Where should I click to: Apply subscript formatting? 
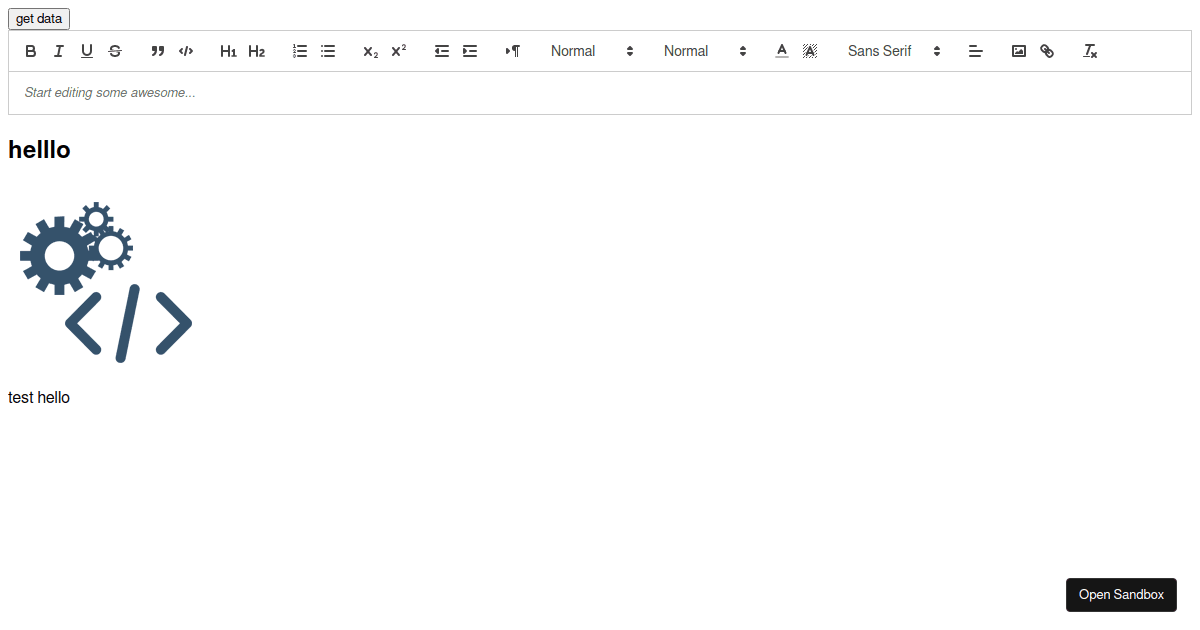pyautogui.click(x=369, y=51)
